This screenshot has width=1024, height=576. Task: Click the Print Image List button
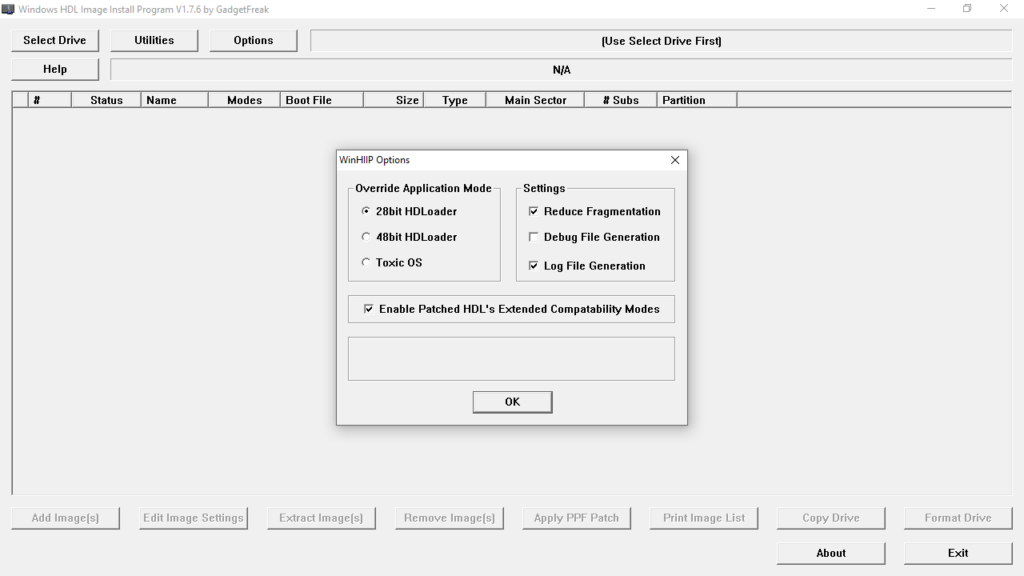click(x=703, y=517)
